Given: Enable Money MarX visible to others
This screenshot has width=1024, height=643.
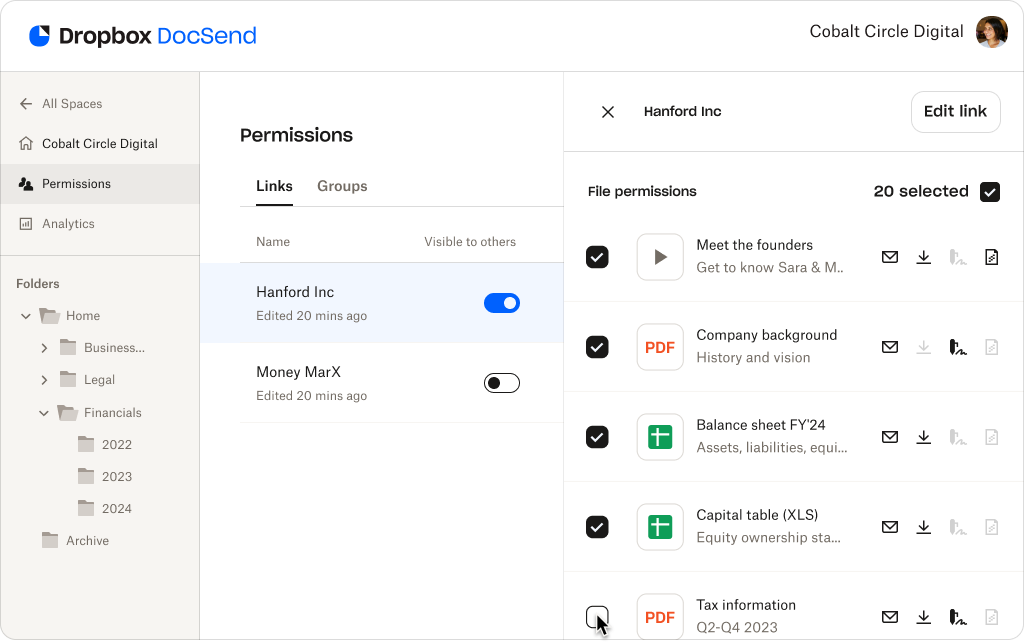Looking at the screenshot, I should [502, 384].
